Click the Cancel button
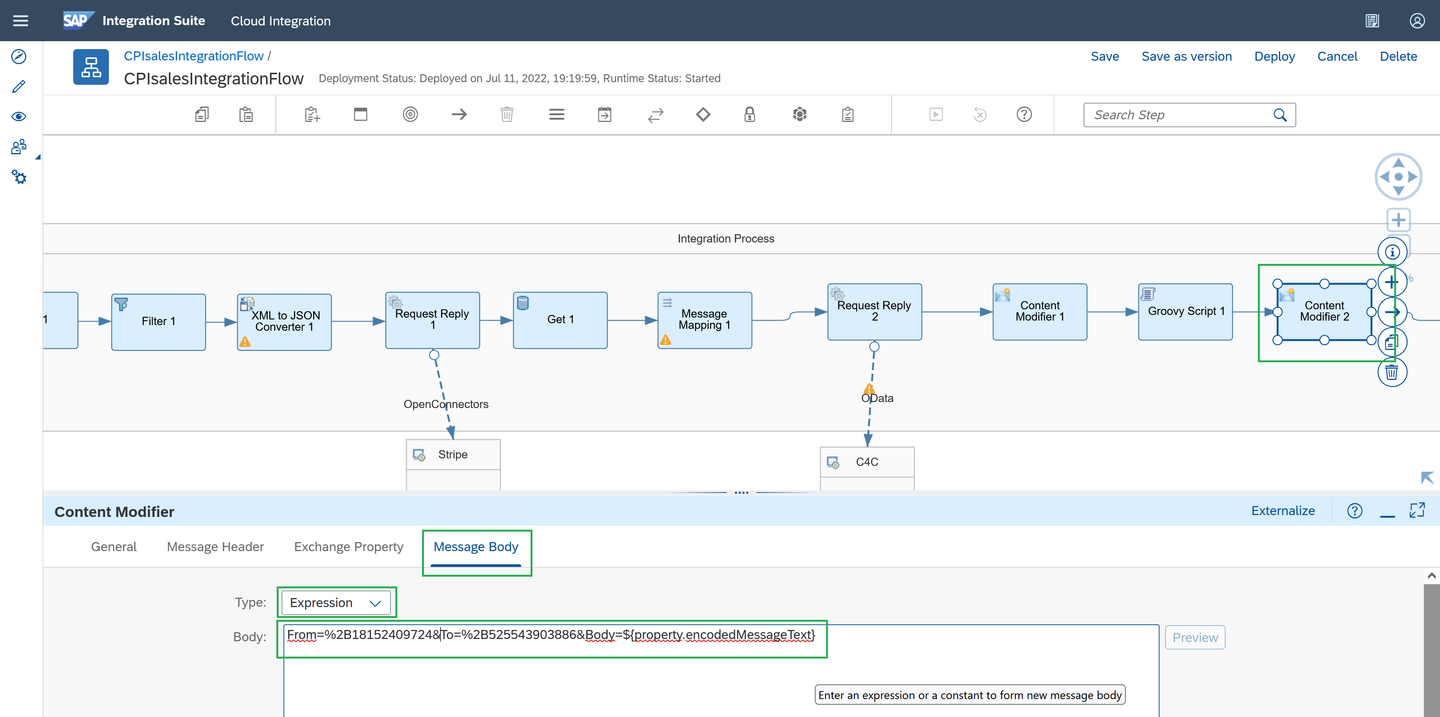The width and height of the screenshot is (1440, 717). pos(1337,56)
